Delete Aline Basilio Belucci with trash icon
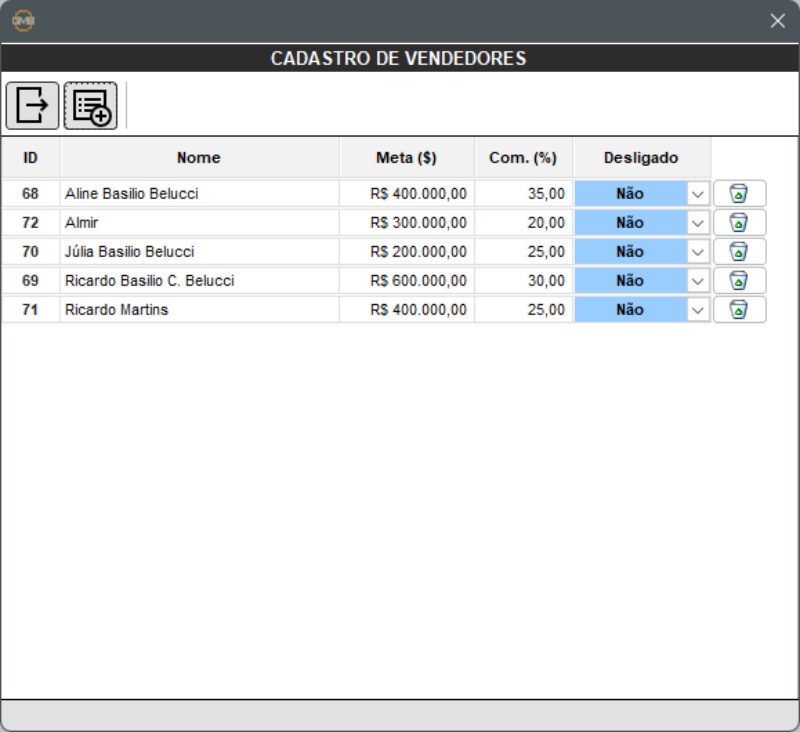The image size is (800, 732). (739, 194)
